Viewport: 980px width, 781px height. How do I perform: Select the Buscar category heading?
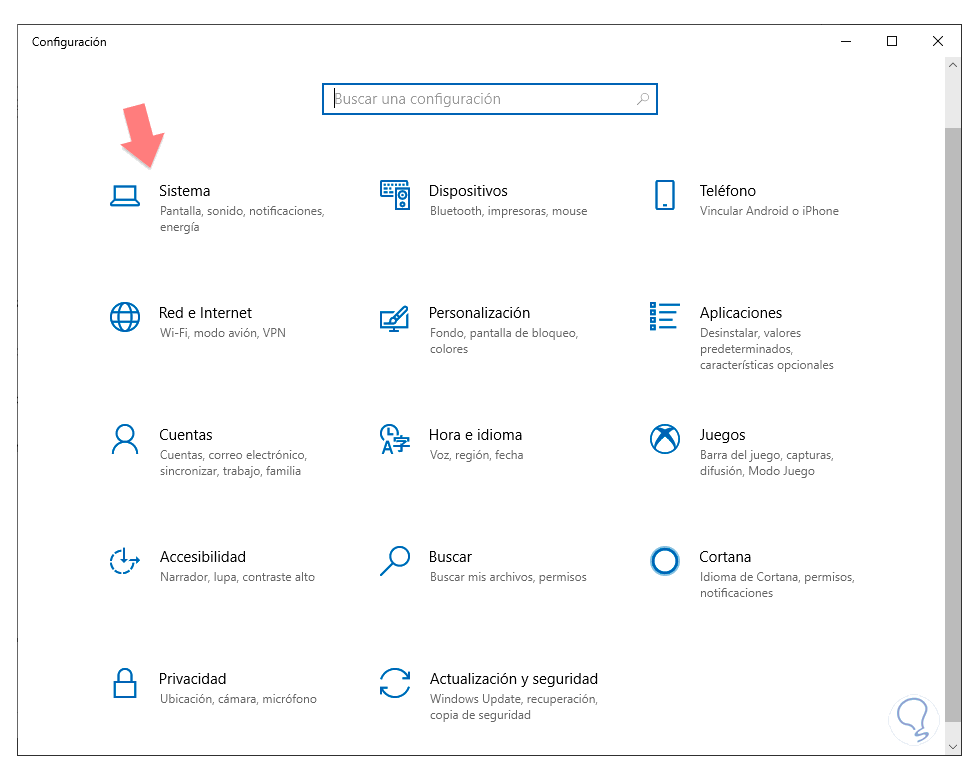pos(450,556)
